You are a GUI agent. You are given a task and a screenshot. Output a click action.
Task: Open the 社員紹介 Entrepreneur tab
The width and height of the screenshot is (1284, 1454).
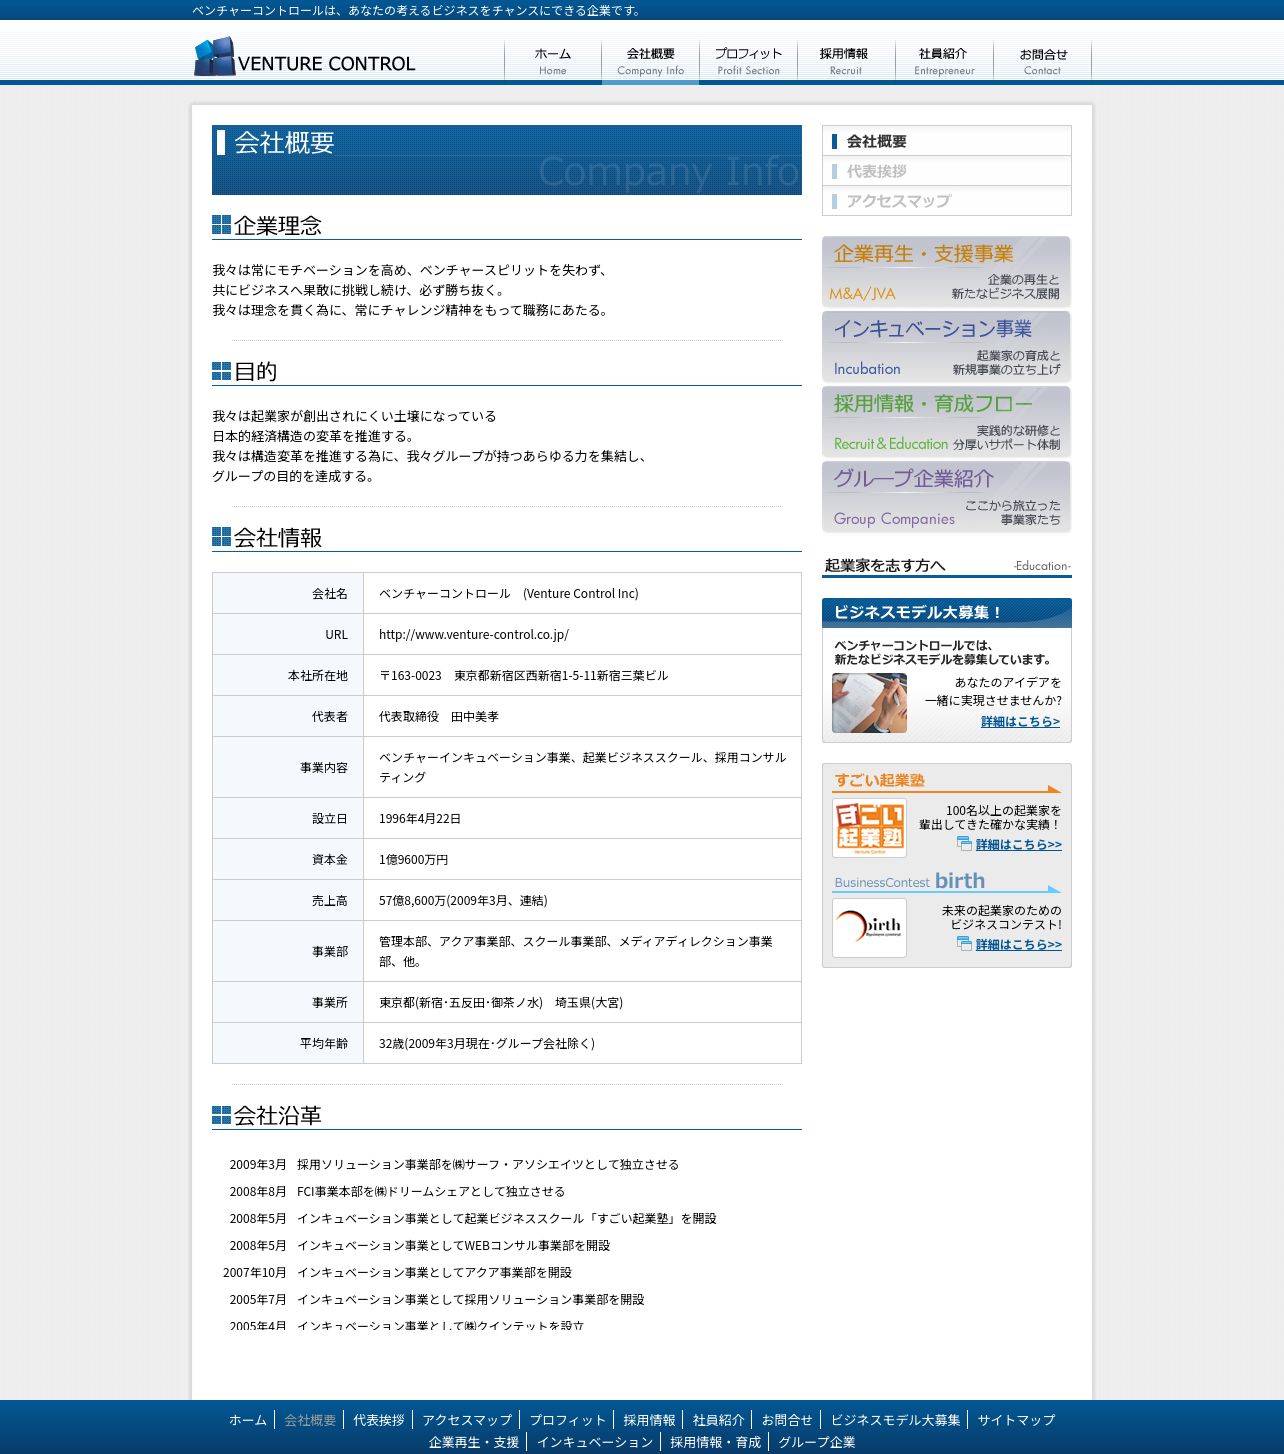[x=943, y=61]
